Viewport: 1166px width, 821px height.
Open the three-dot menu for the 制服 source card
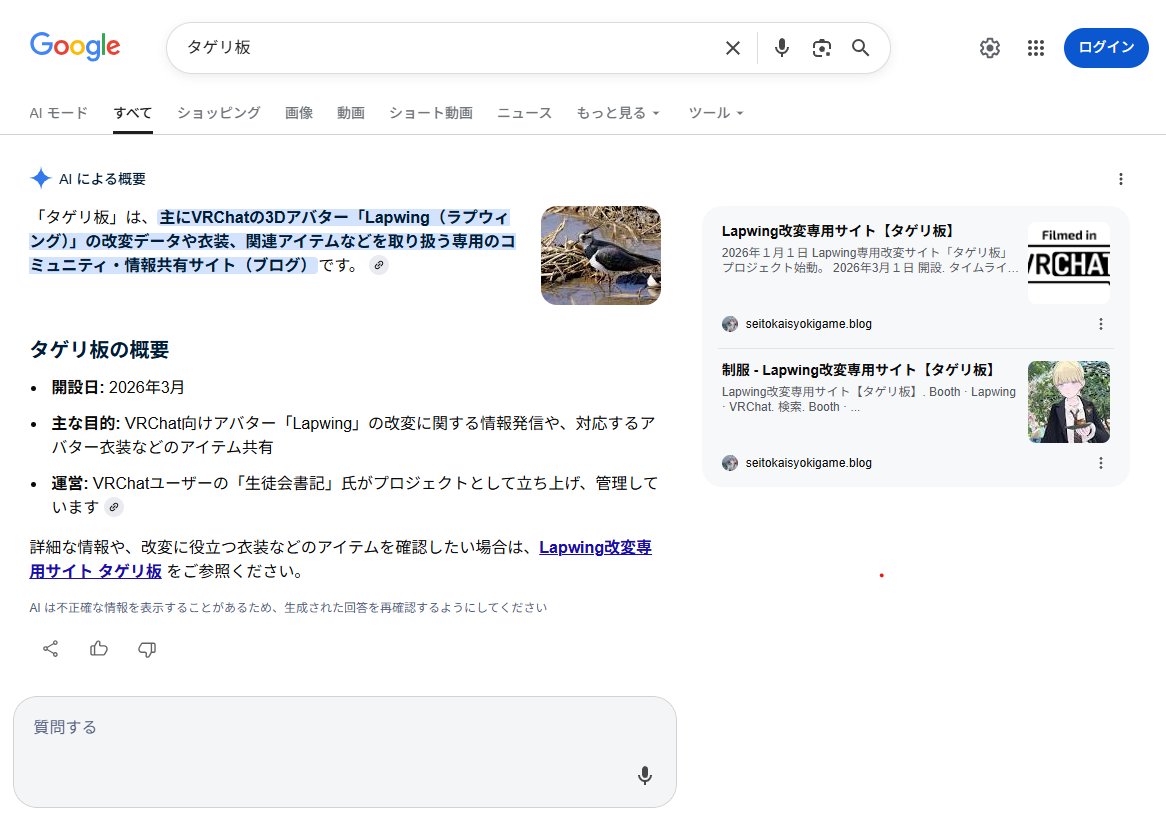pyautogui.click(x=1101, y=463)
